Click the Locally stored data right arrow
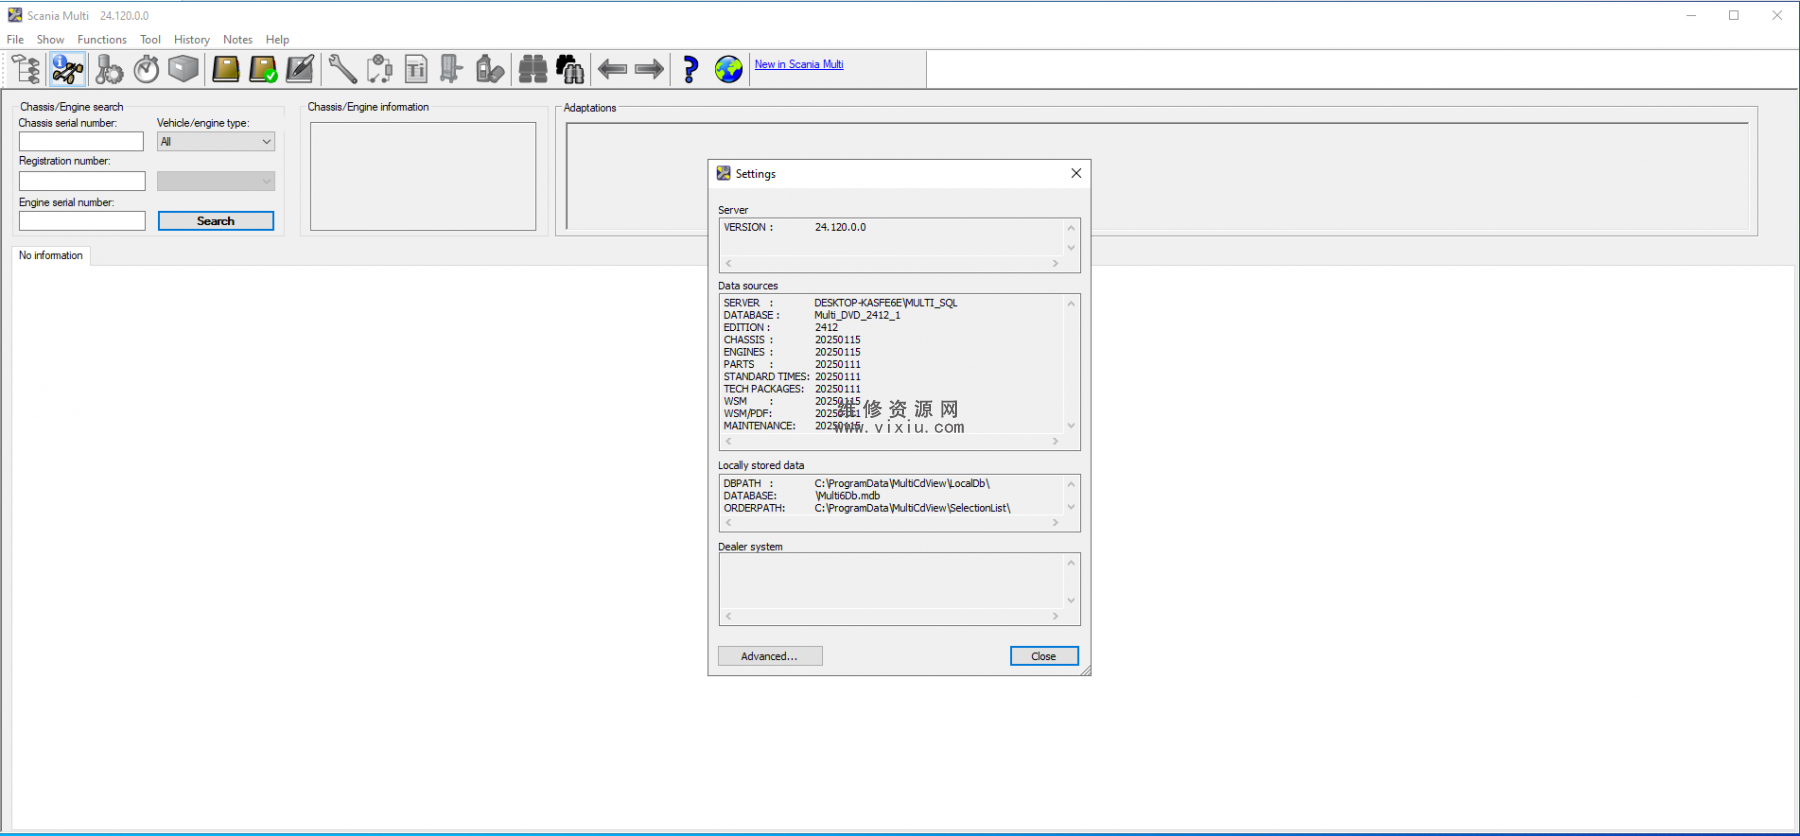Viewport: 1800px width, 836px height. [1055, 523]
